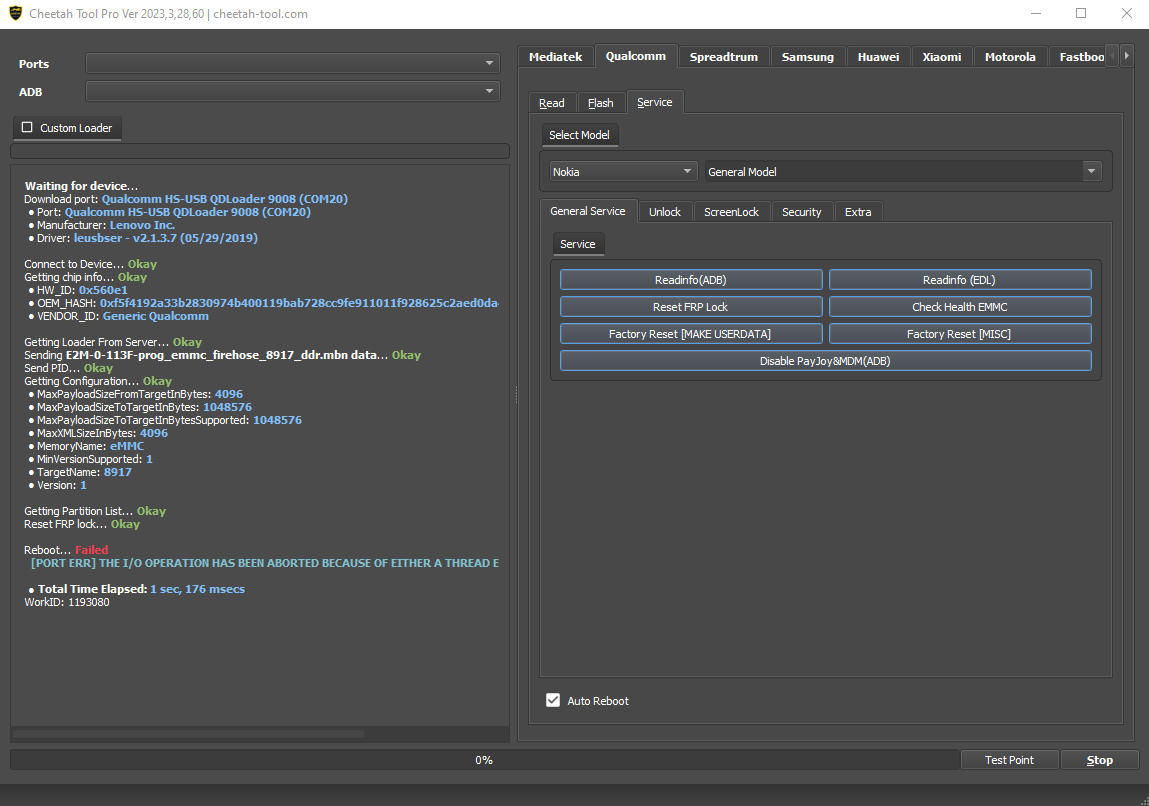Click VENDOR_ID Generic Qualcomm text
The image size is (1149, 806).
click(x=155, y=317)
